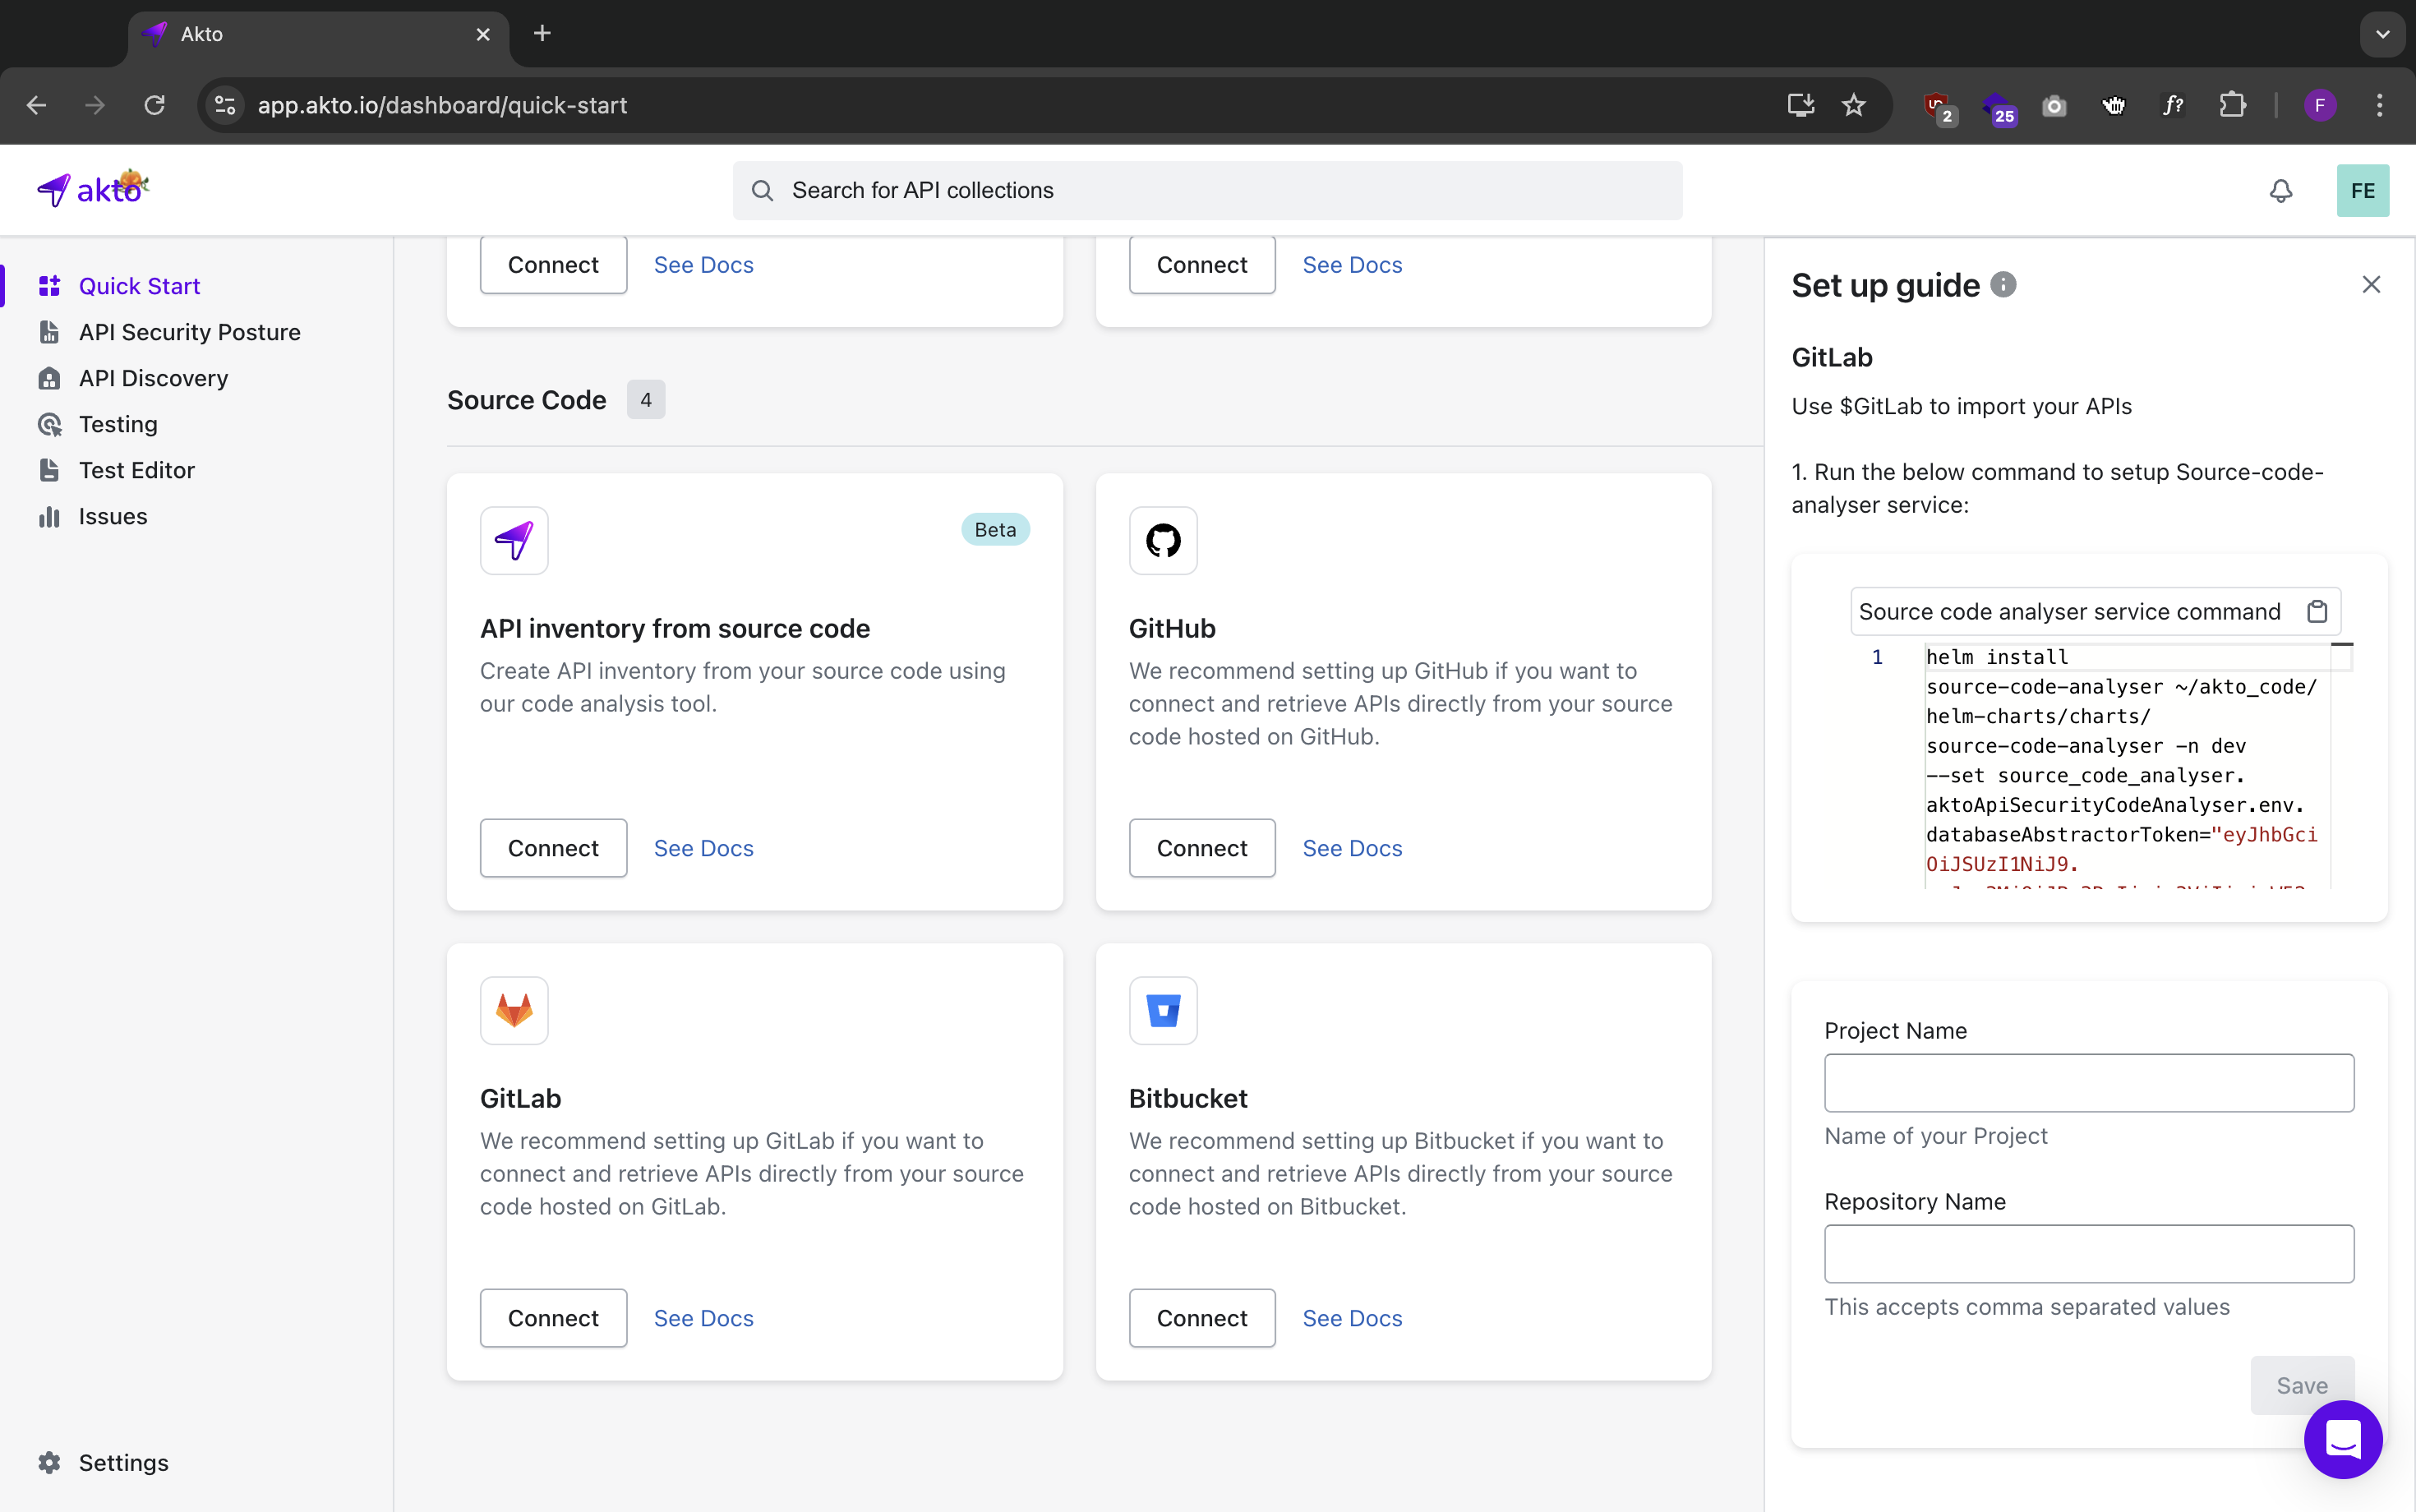Bookmark this page with the star icon
The width and height of the screenshot is (2416, 1512).
1853,105
